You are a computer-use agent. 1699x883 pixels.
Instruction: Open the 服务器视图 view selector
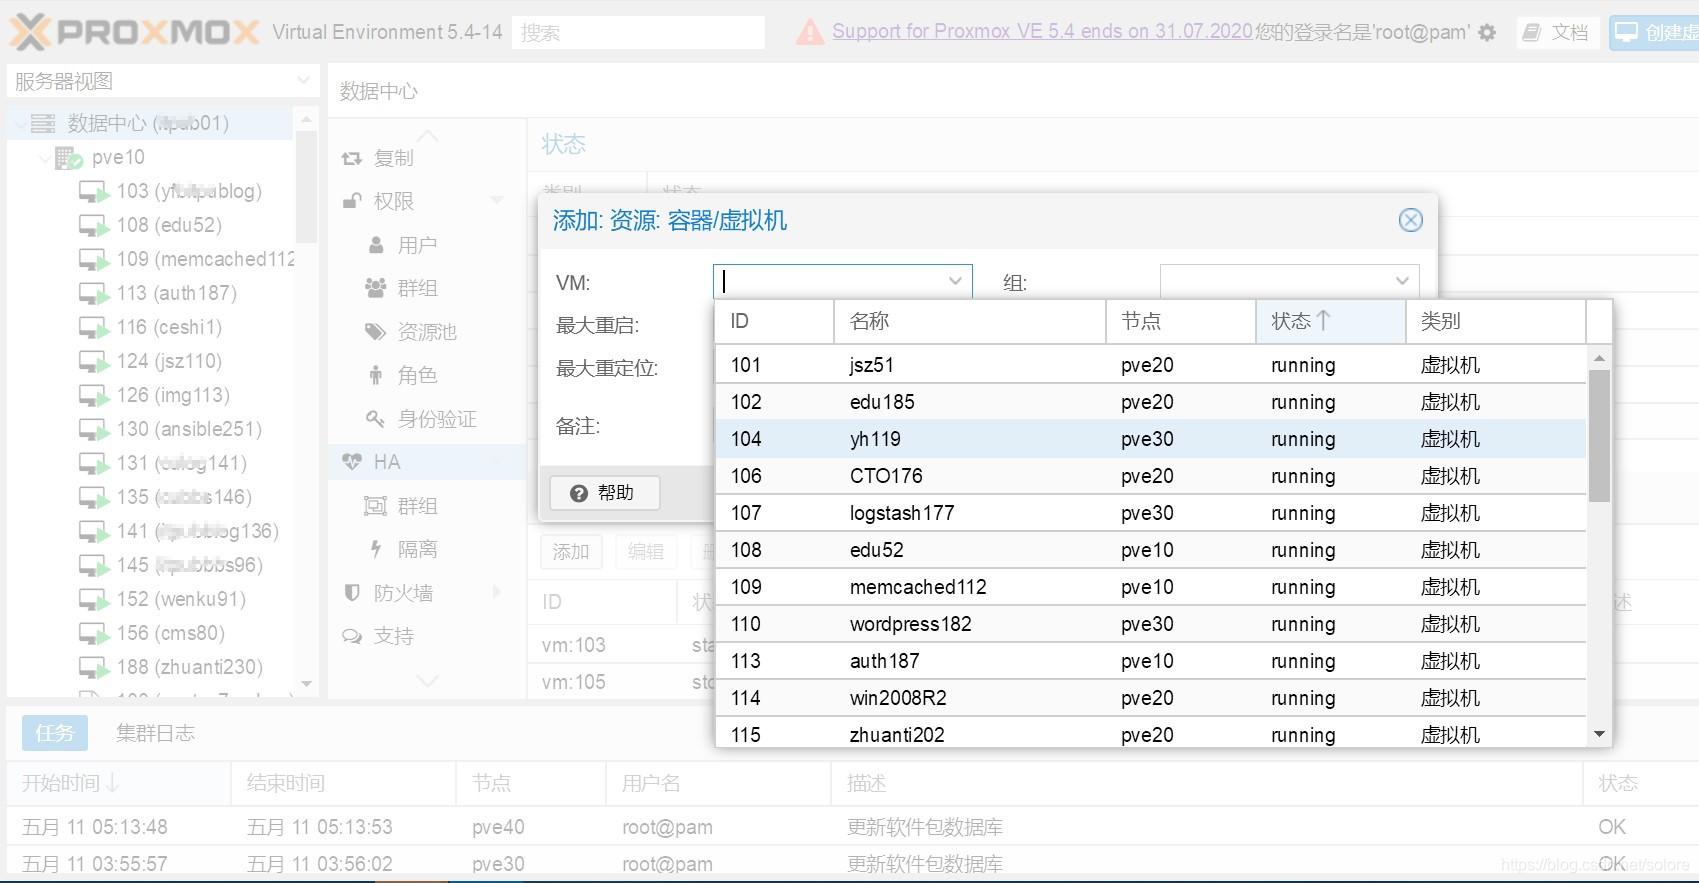pyautogui.click(x=162, y=81)
